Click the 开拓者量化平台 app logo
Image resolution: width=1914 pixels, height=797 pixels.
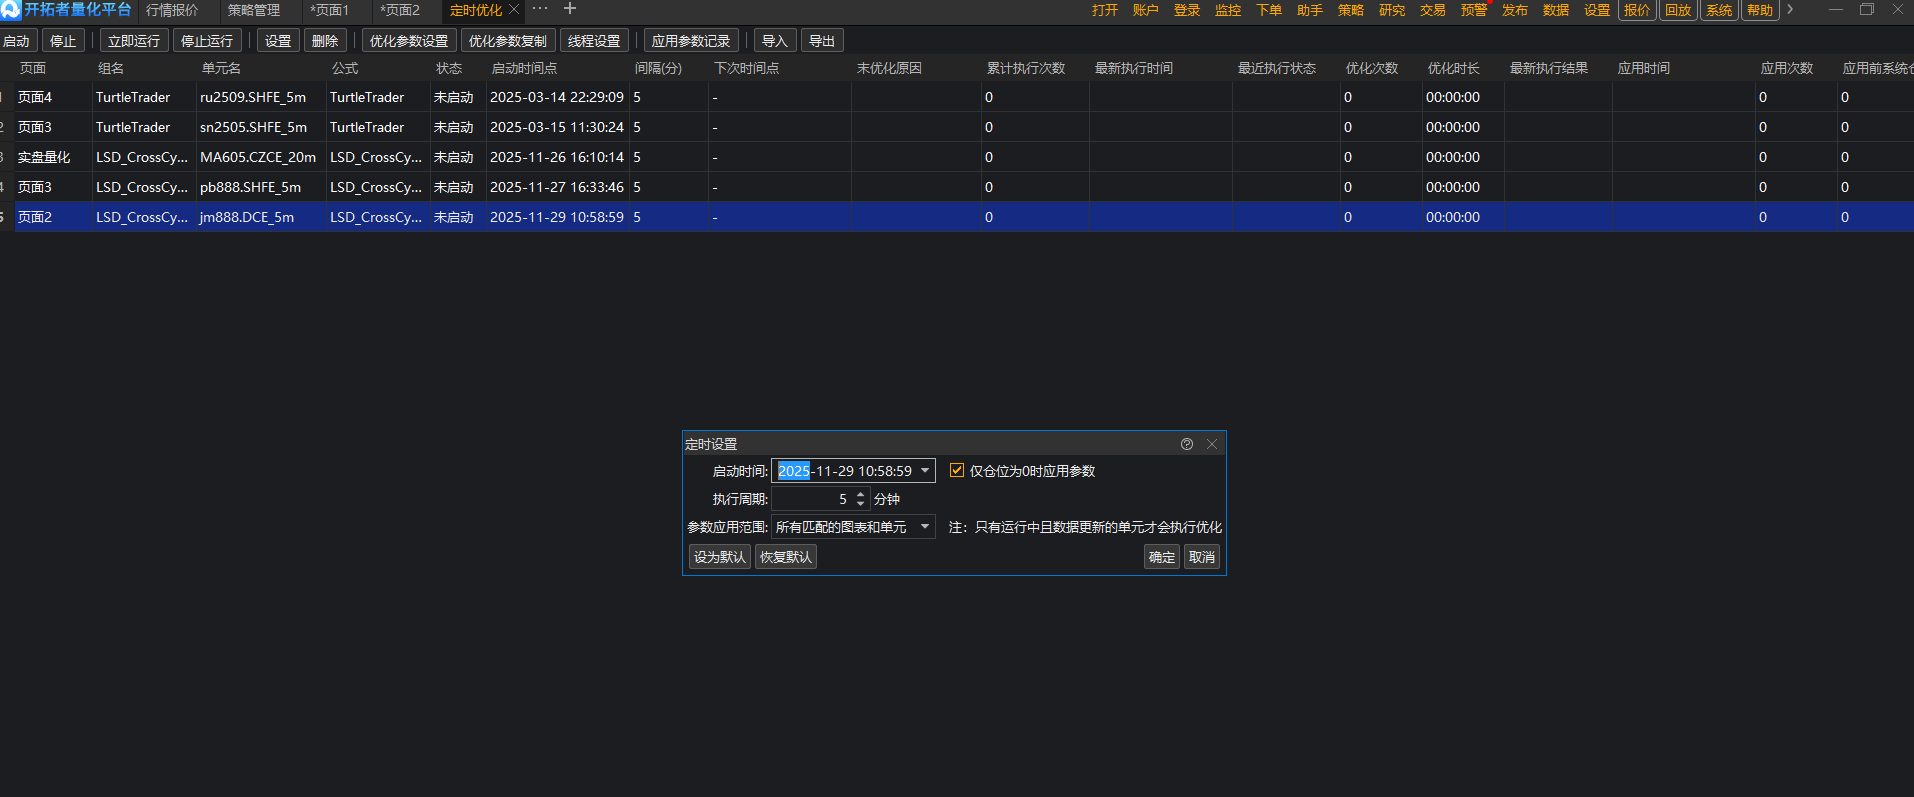pos(11,10)
